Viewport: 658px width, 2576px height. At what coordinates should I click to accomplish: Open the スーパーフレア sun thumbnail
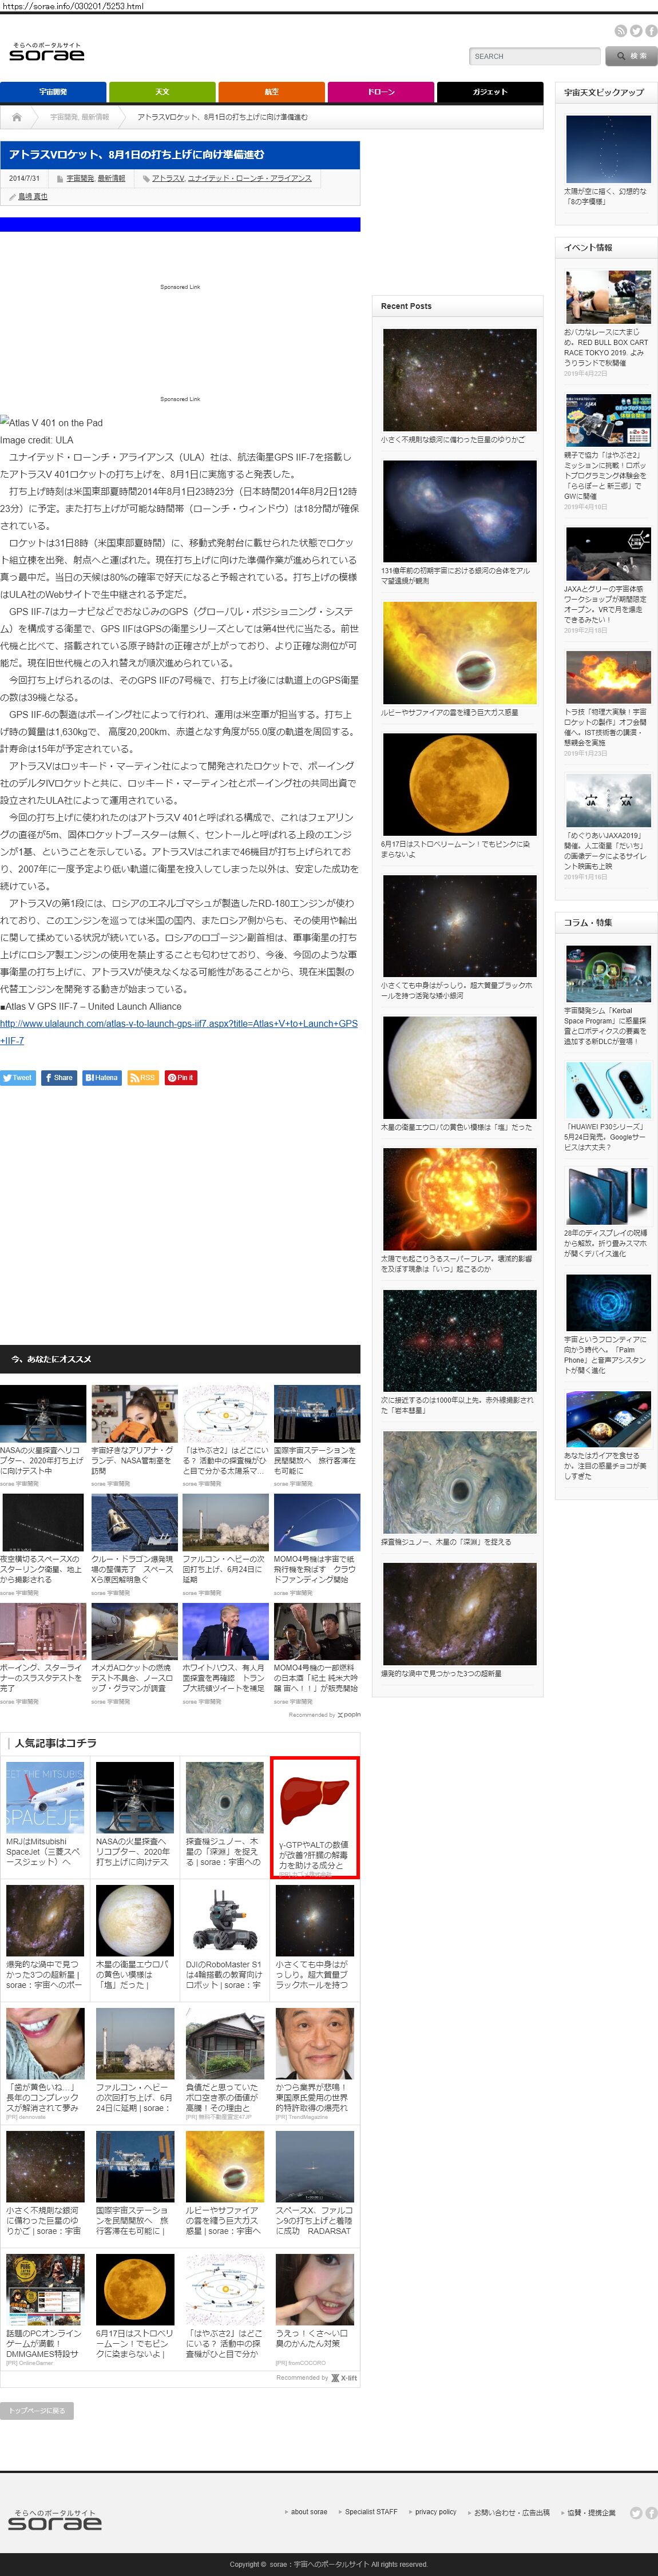(x=459, y=1199)
